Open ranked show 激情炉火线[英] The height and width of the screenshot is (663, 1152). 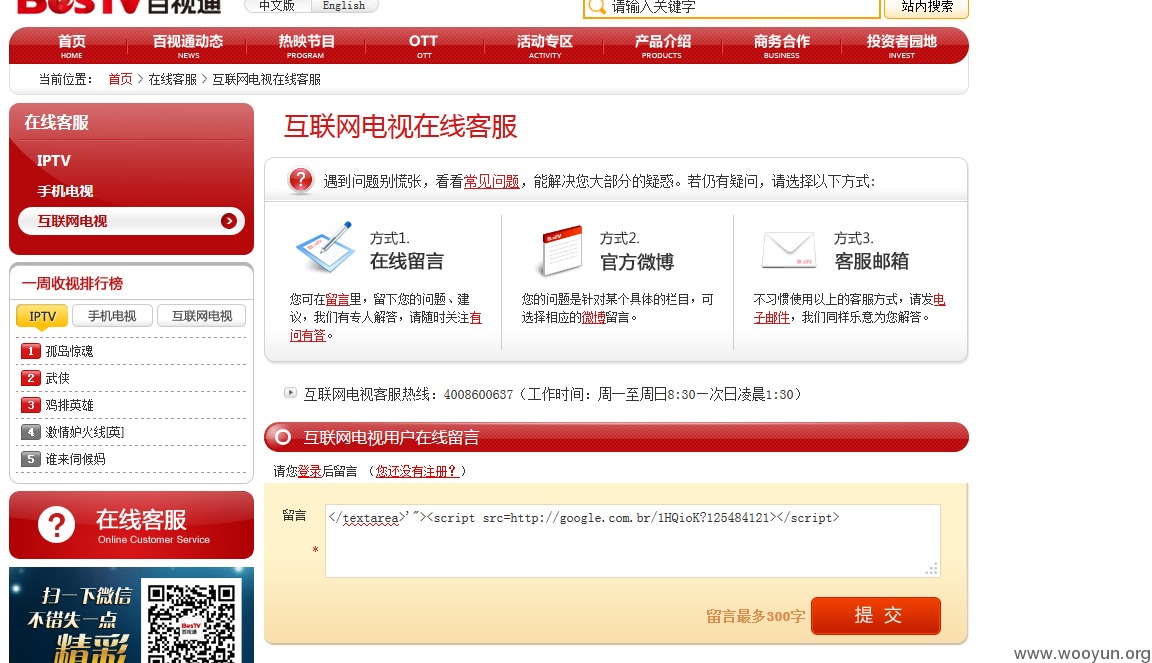point(84,432)
